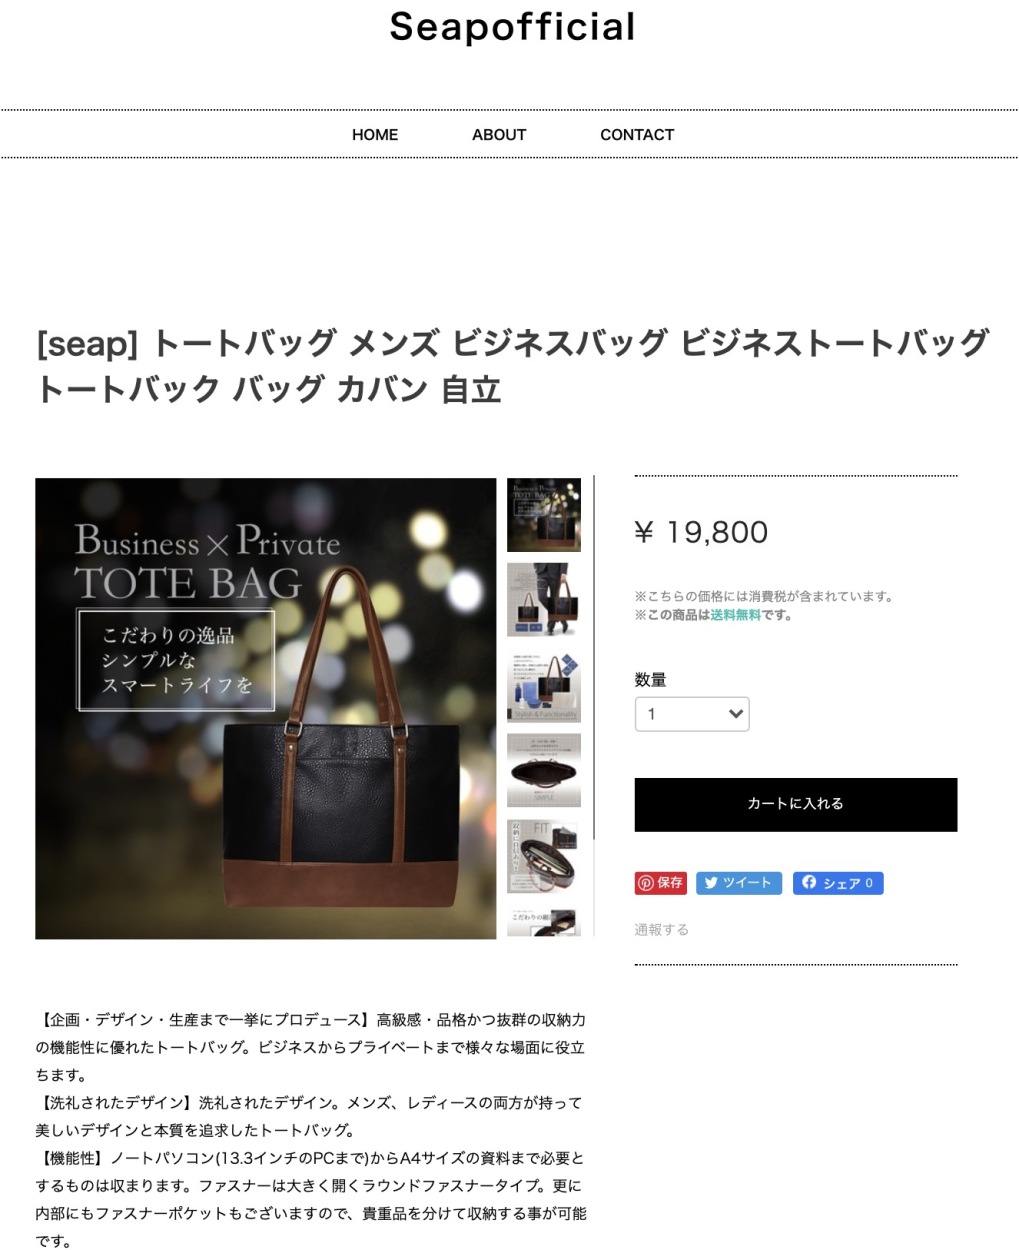Go to the HOME menu item
The image size is (1019, 1250).
point(375,135)
